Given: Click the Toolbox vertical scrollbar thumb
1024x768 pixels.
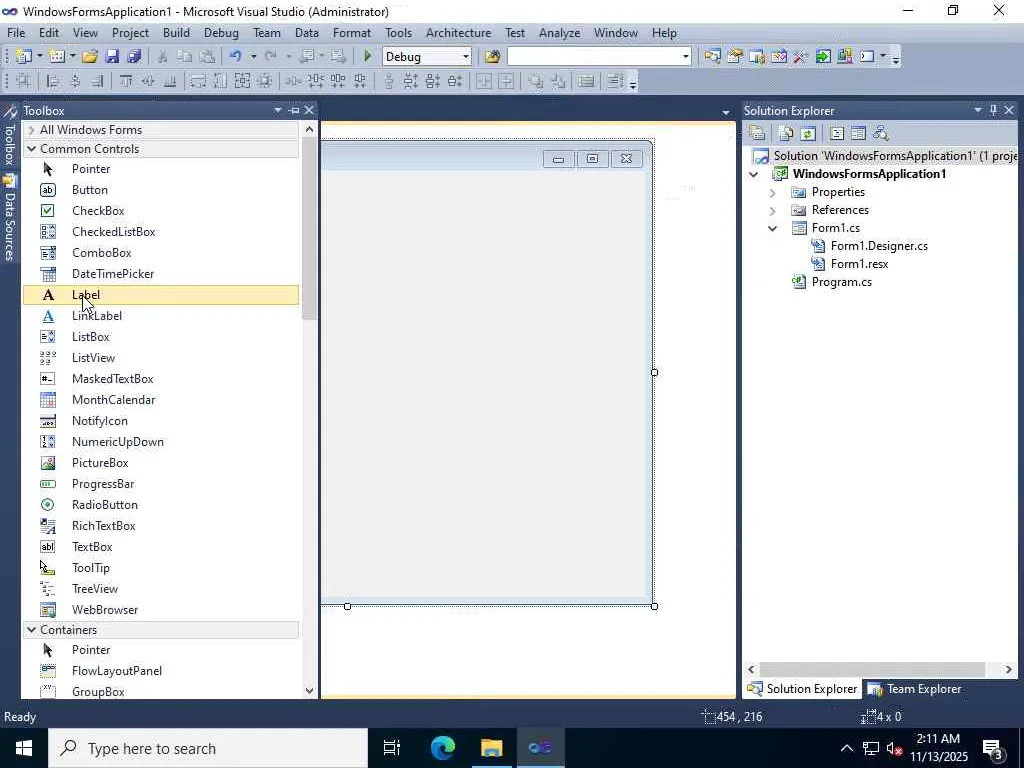Looking at the screenshot, I should pos(310,229).
